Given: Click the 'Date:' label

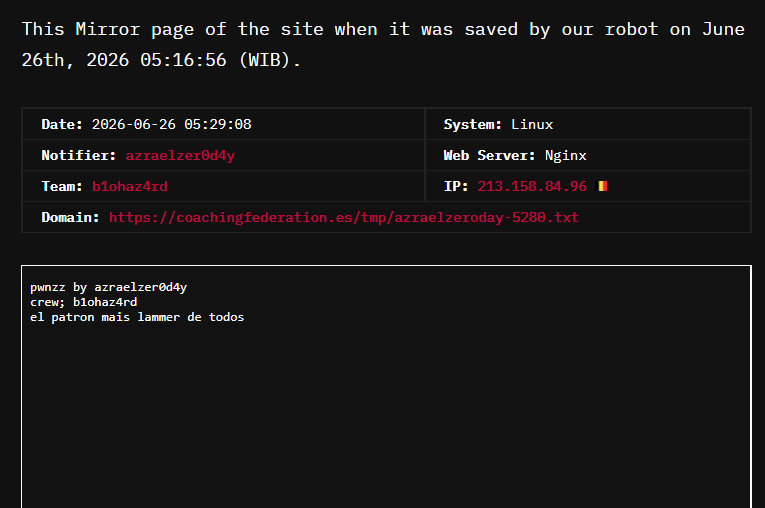Looking at the screenshot, I should click(62, 124).
